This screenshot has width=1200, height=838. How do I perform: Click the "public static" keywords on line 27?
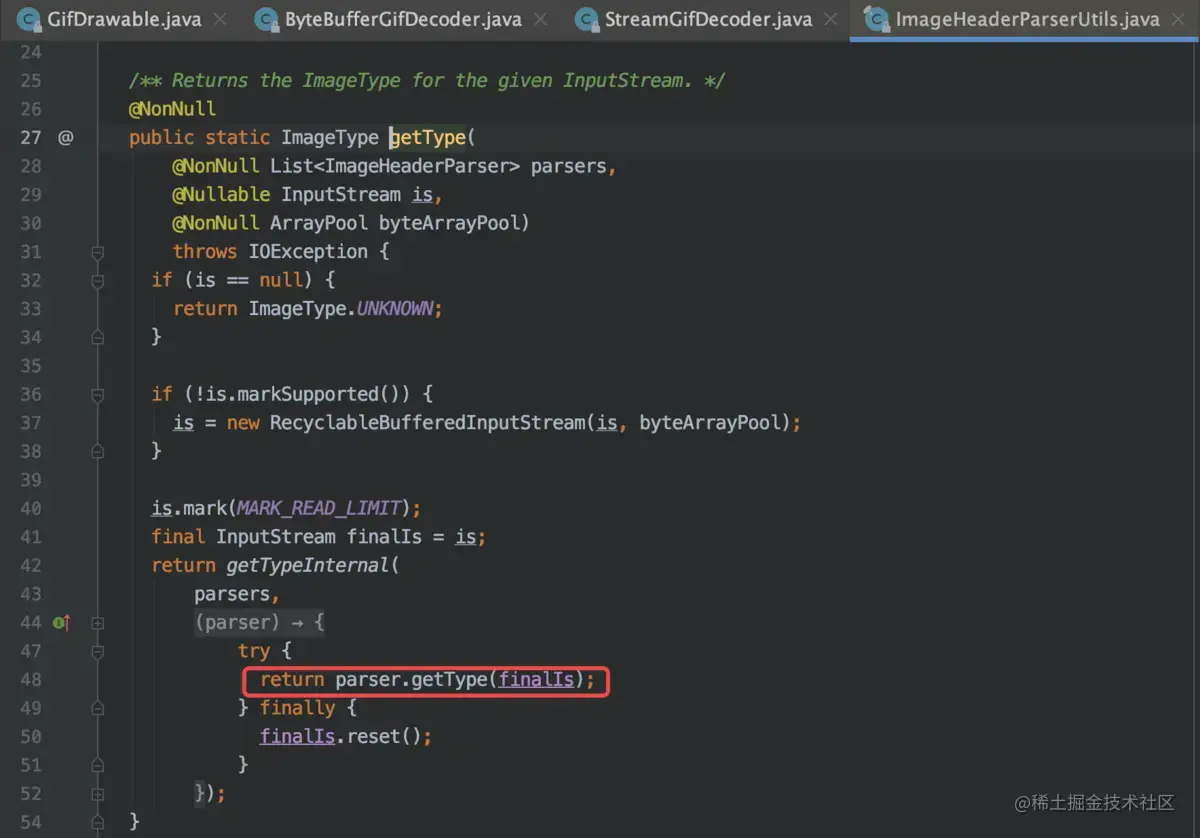point(199,137)
